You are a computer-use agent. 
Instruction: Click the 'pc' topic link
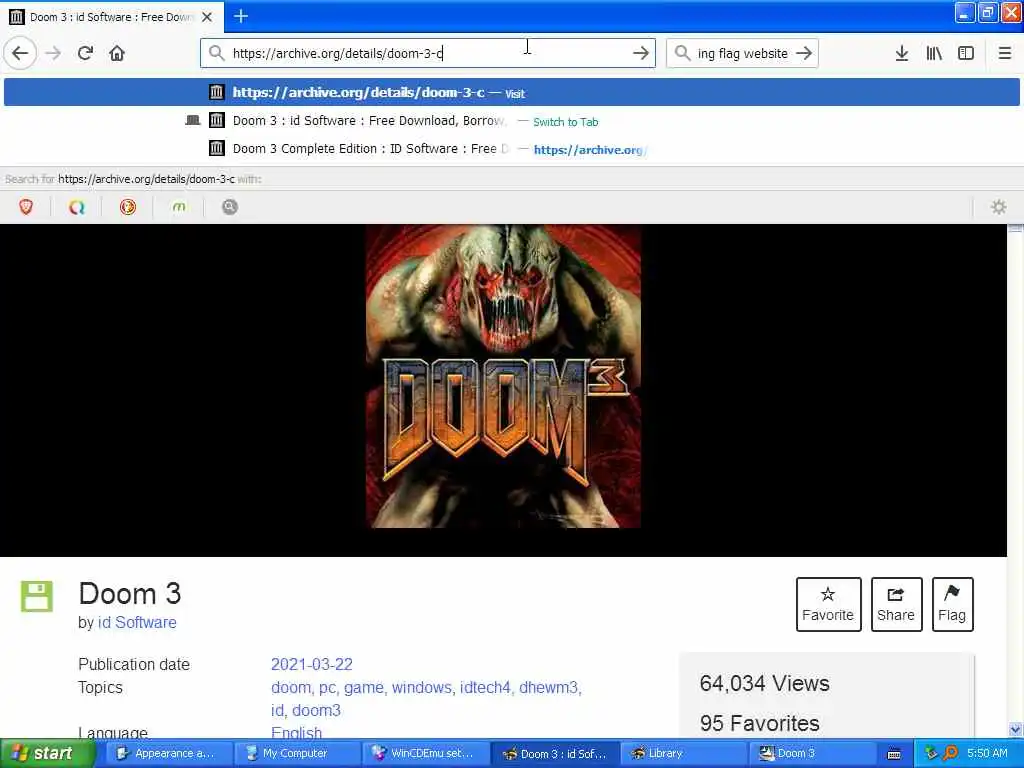(327, 687)
